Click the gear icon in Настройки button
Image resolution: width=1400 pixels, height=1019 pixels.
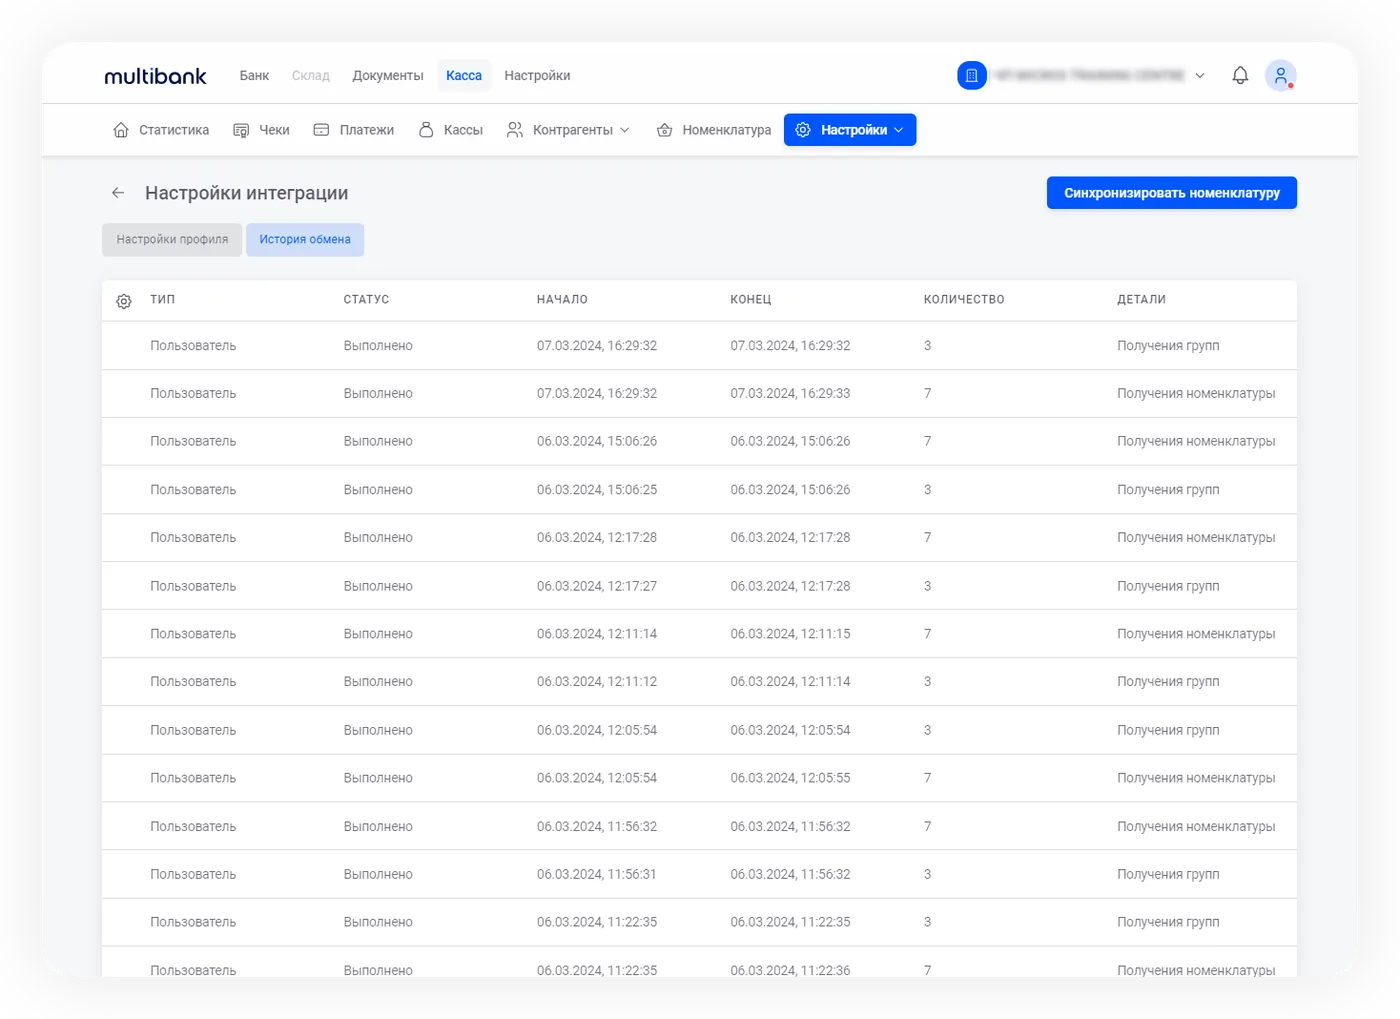tap(803, 130)
